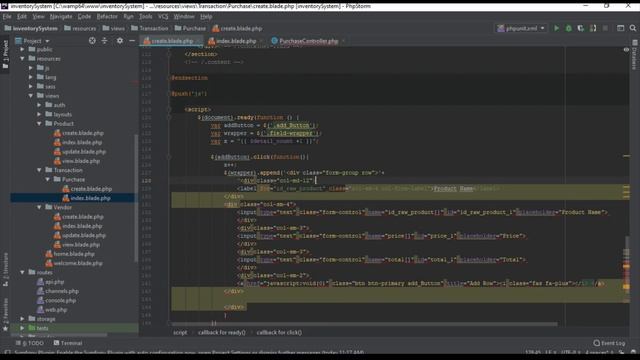Click script breadcrumb below editor

click(180, 332)
